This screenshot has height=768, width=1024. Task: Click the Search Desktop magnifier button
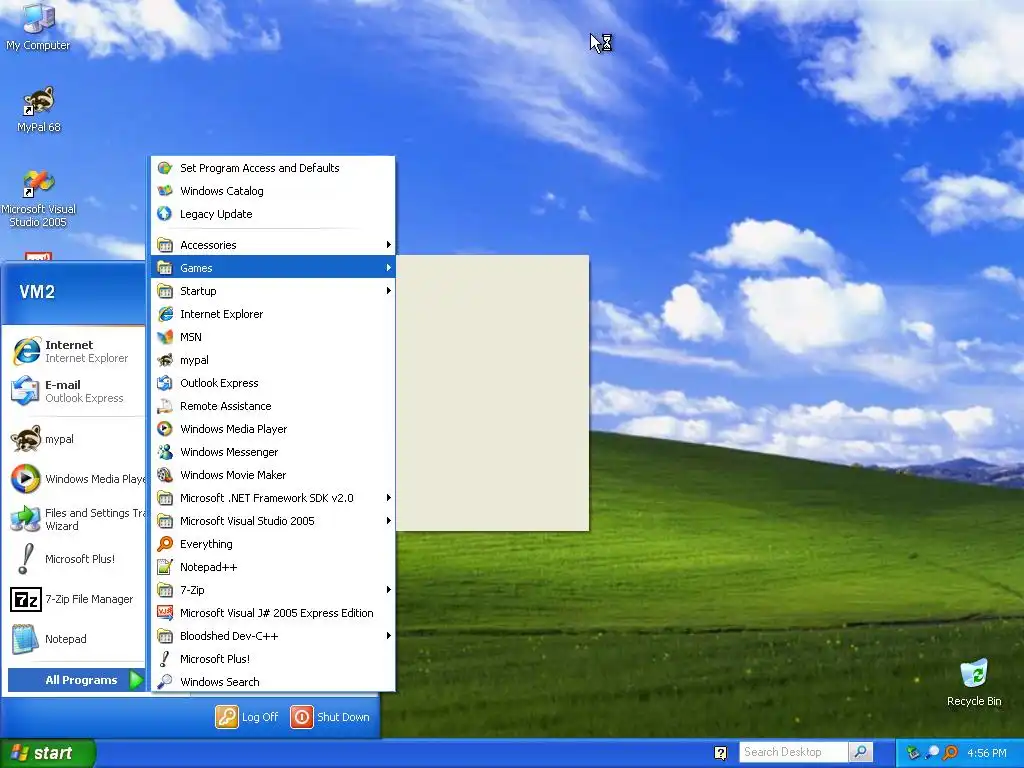coord(860,752)
